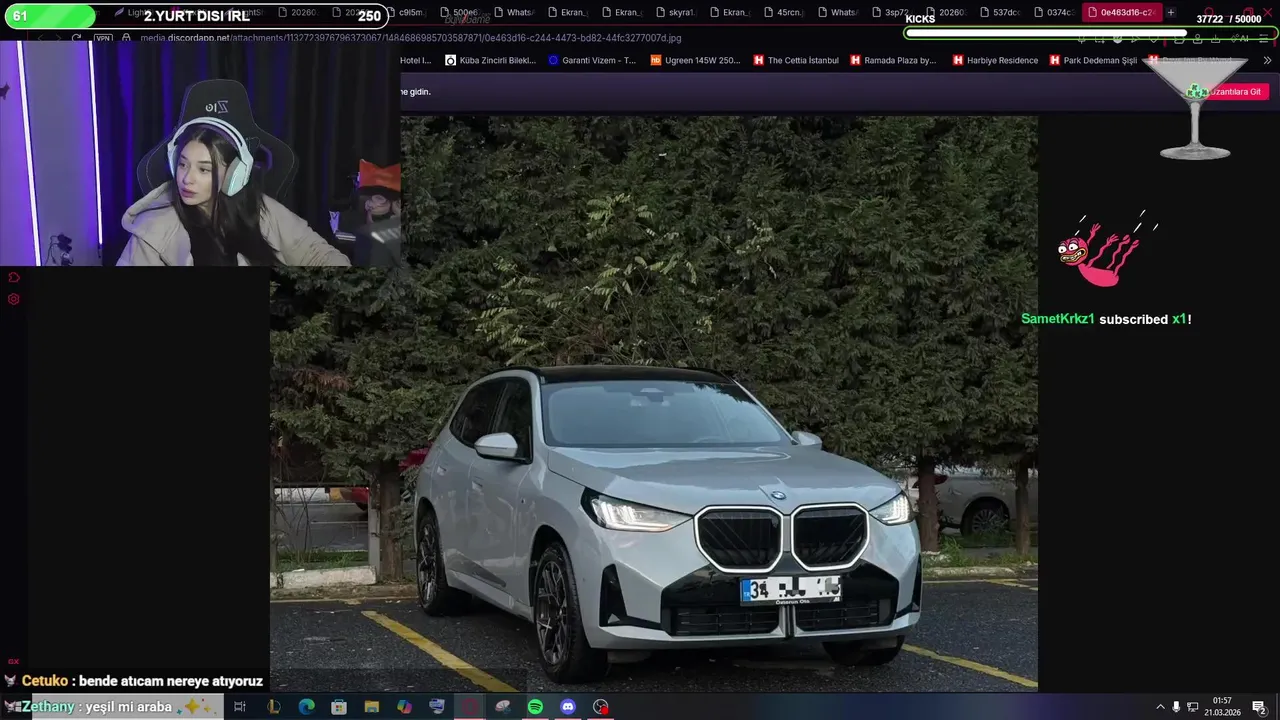Open the Harbiye Residence bookmark
Viewport: 1280px width, 720px height.
(x=995, y=60)
